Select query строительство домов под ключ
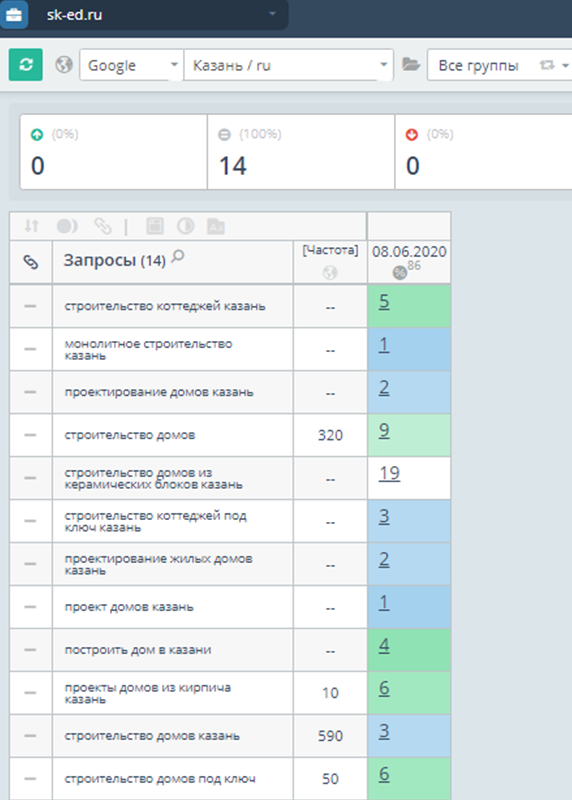Screen dimensions: 572x800 click(160, 779)
